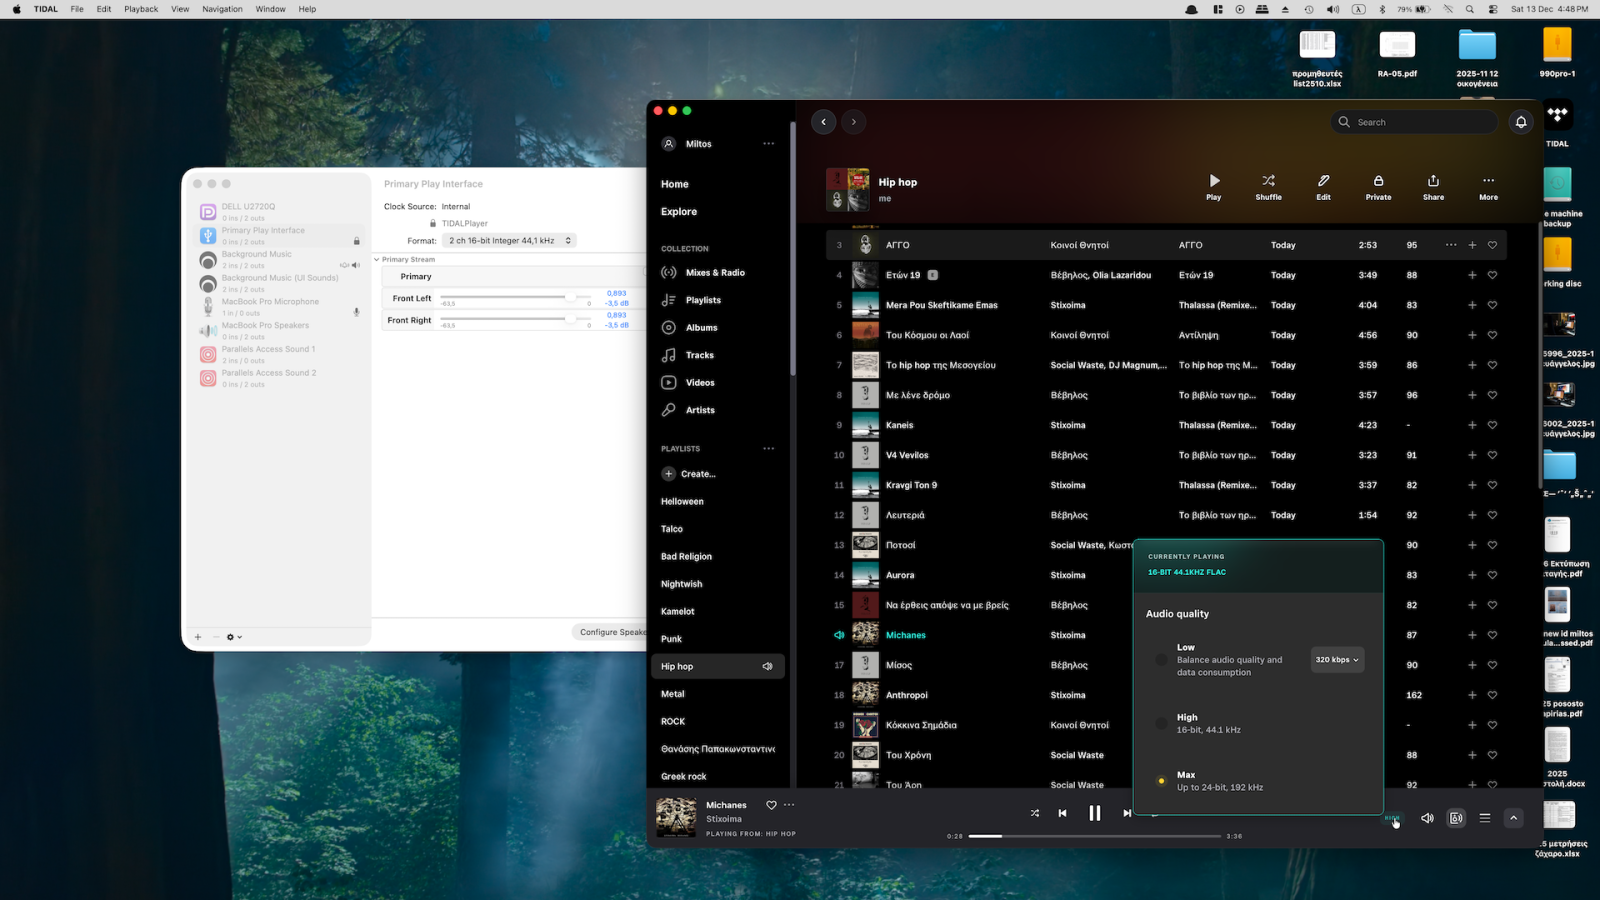Open the Navigation menu
This screenshot has height=900, width=1600.
(x=222, y=9)
